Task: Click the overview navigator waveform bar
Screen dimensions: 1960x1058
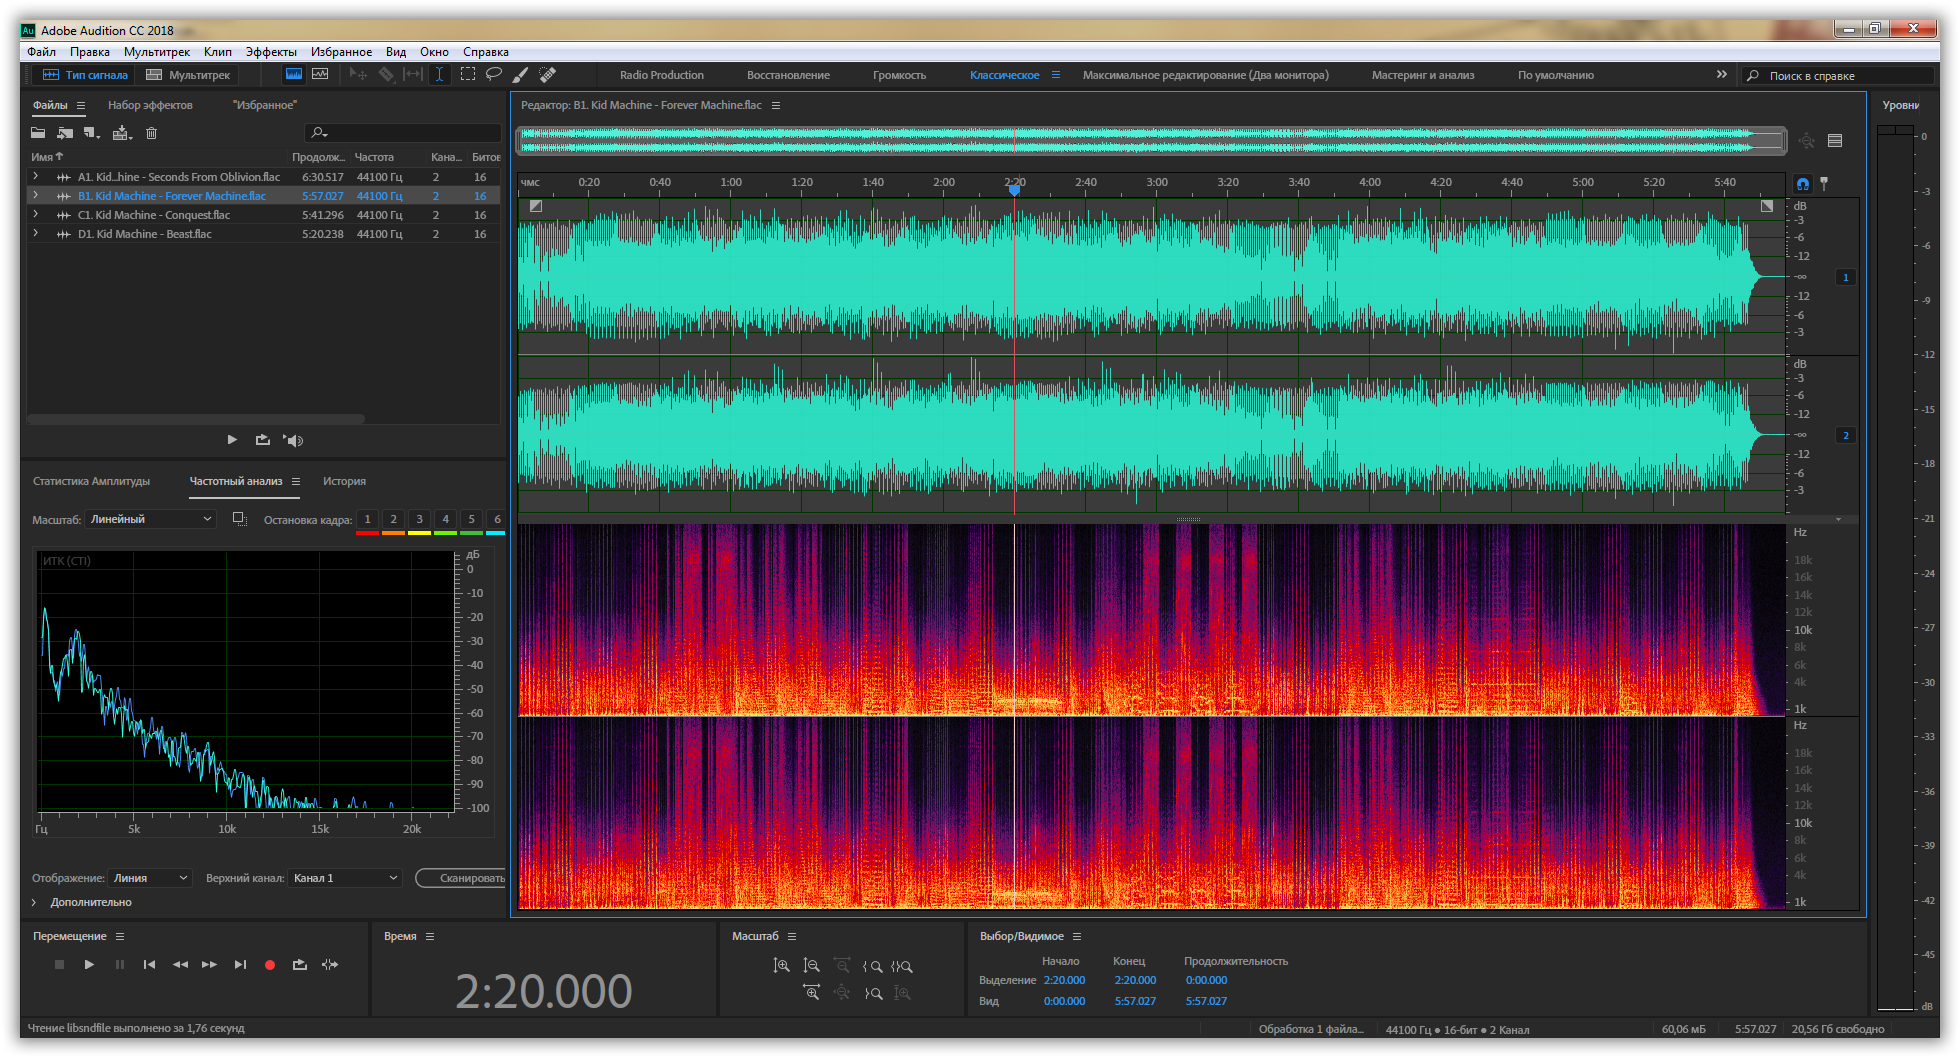Action: (x=1151, y=141)
